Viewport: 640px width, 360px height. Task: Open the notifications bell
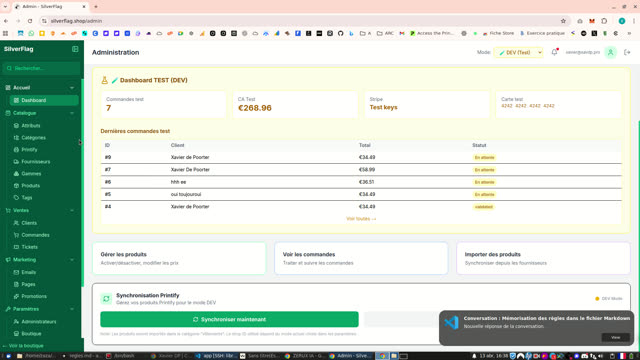pyautogui.click(x=554, y=52)
